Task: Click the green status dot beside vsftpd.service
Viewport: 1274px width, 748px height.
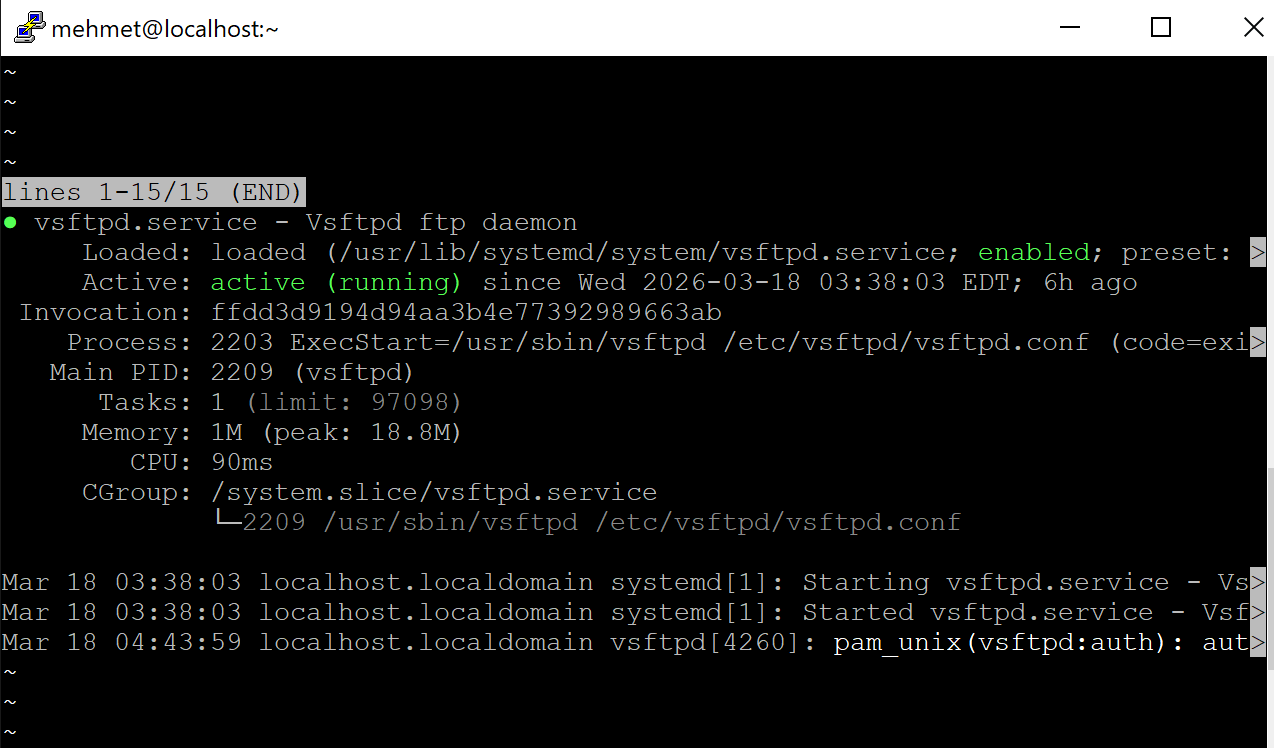Action: (x=10, y=222)
